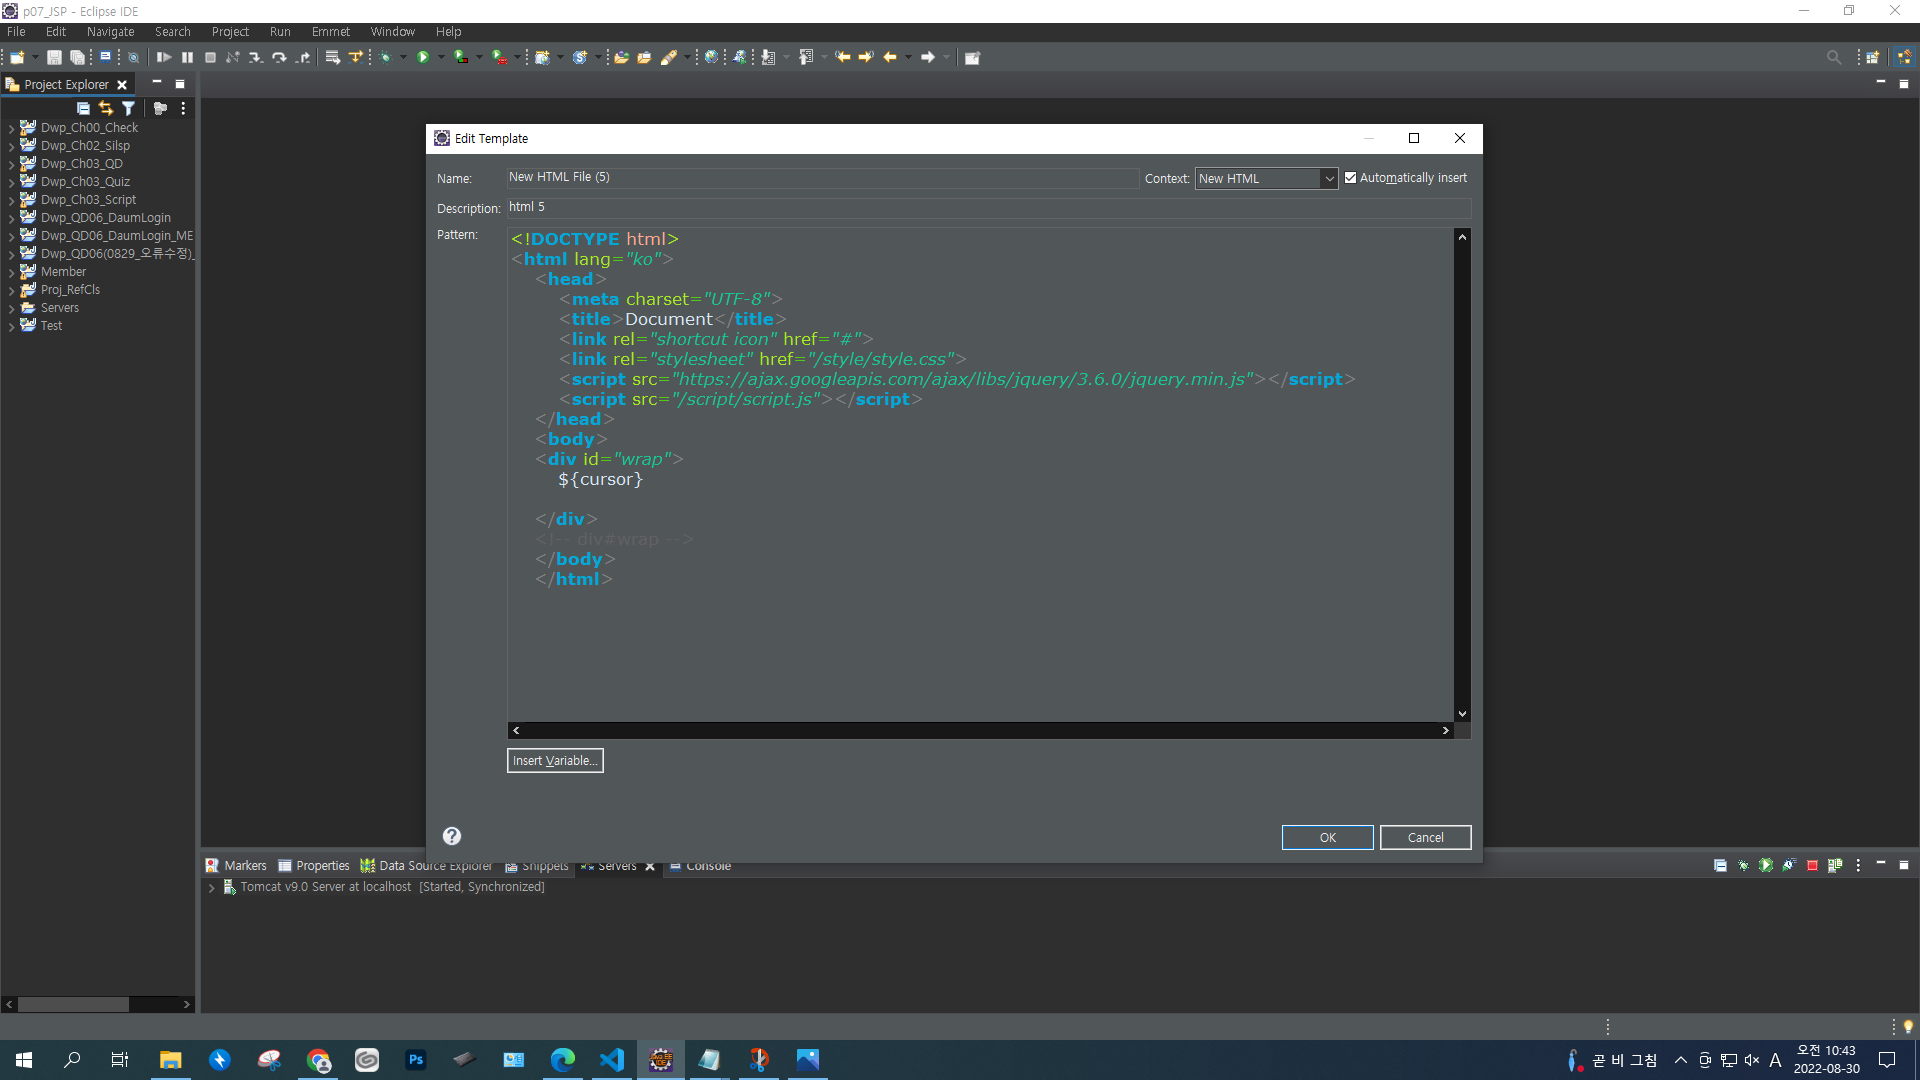Expand the Dwp_Ch03_Quiz project
The height and width of the screenshot is (1080, 1920).
coord(11,182)
